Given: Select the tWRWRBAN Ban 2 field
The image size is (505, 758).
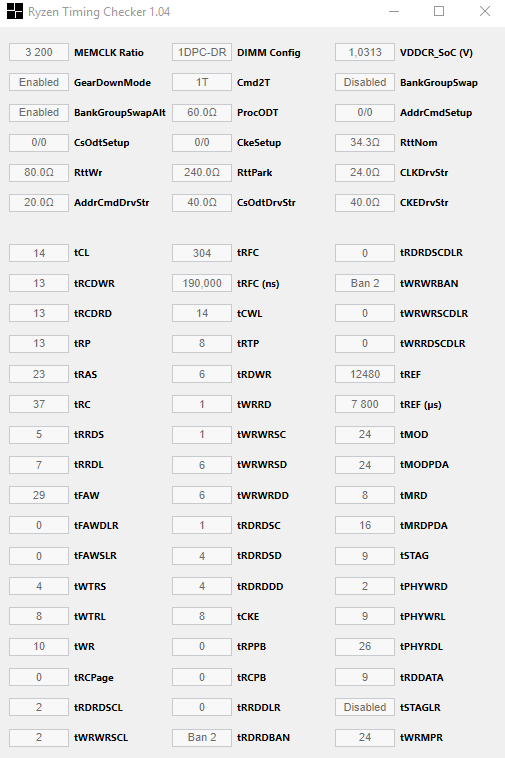Looking at the screenshot, I should pyautogui.click(x=365, y=283).
